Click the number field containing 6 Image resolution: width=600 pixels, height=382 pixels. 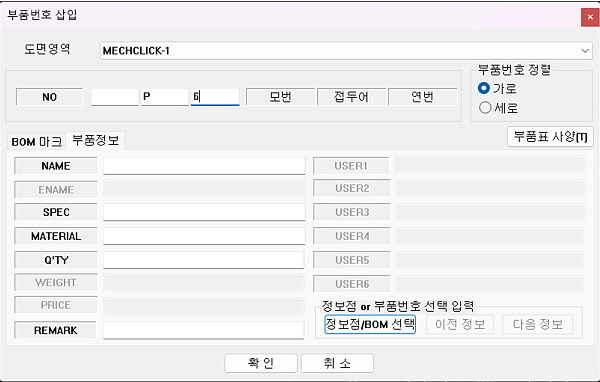coord(215,97)
